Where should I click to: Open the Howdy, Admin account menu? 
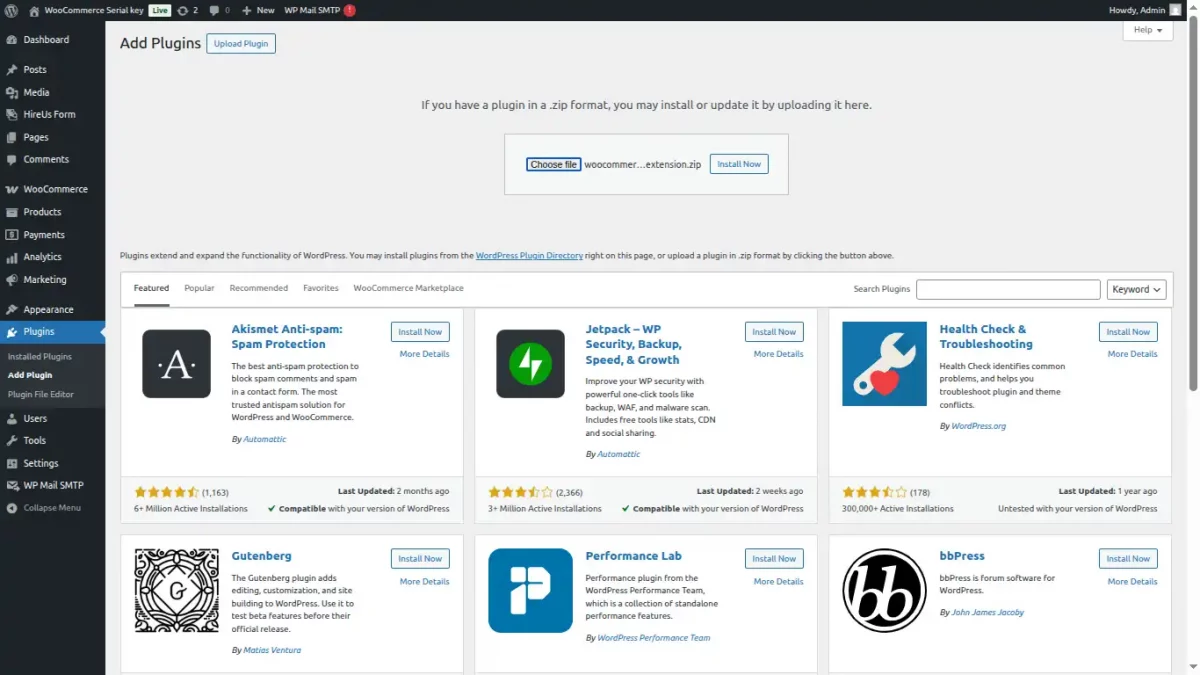[1145, 10]
